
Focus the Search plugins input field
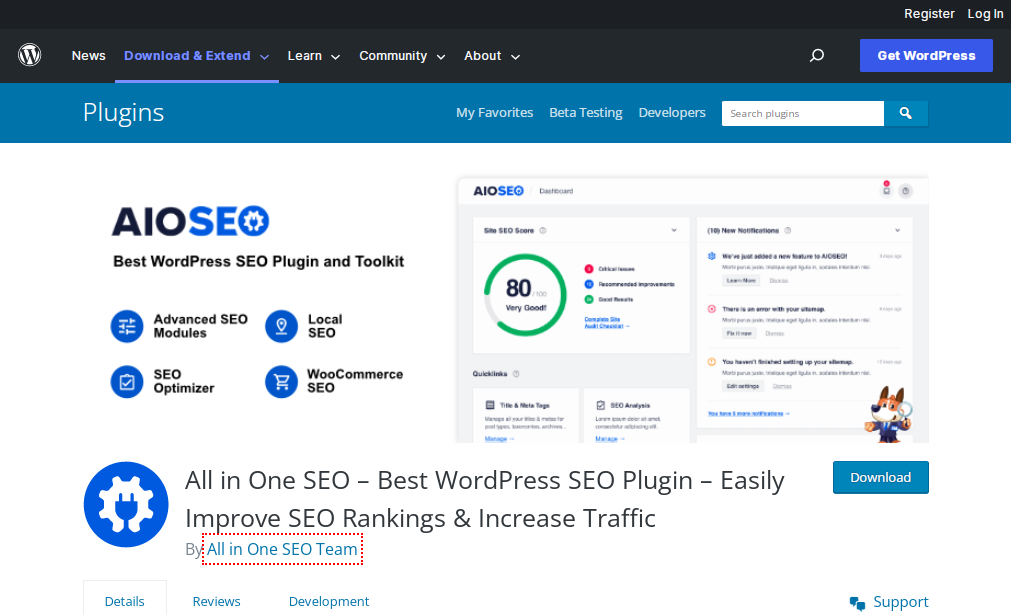[803, 113]
